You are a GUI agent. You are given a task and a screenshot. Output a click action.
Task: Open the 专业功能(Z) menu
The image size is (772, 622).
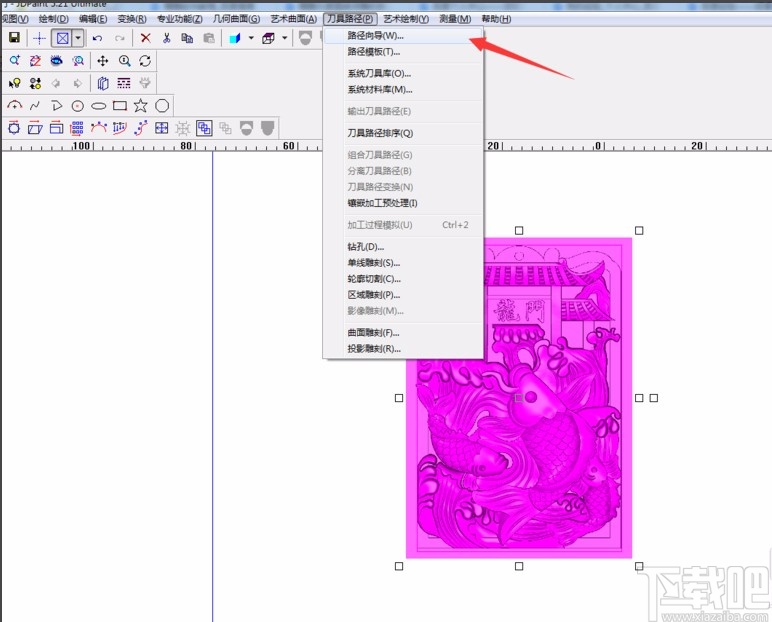180,19
